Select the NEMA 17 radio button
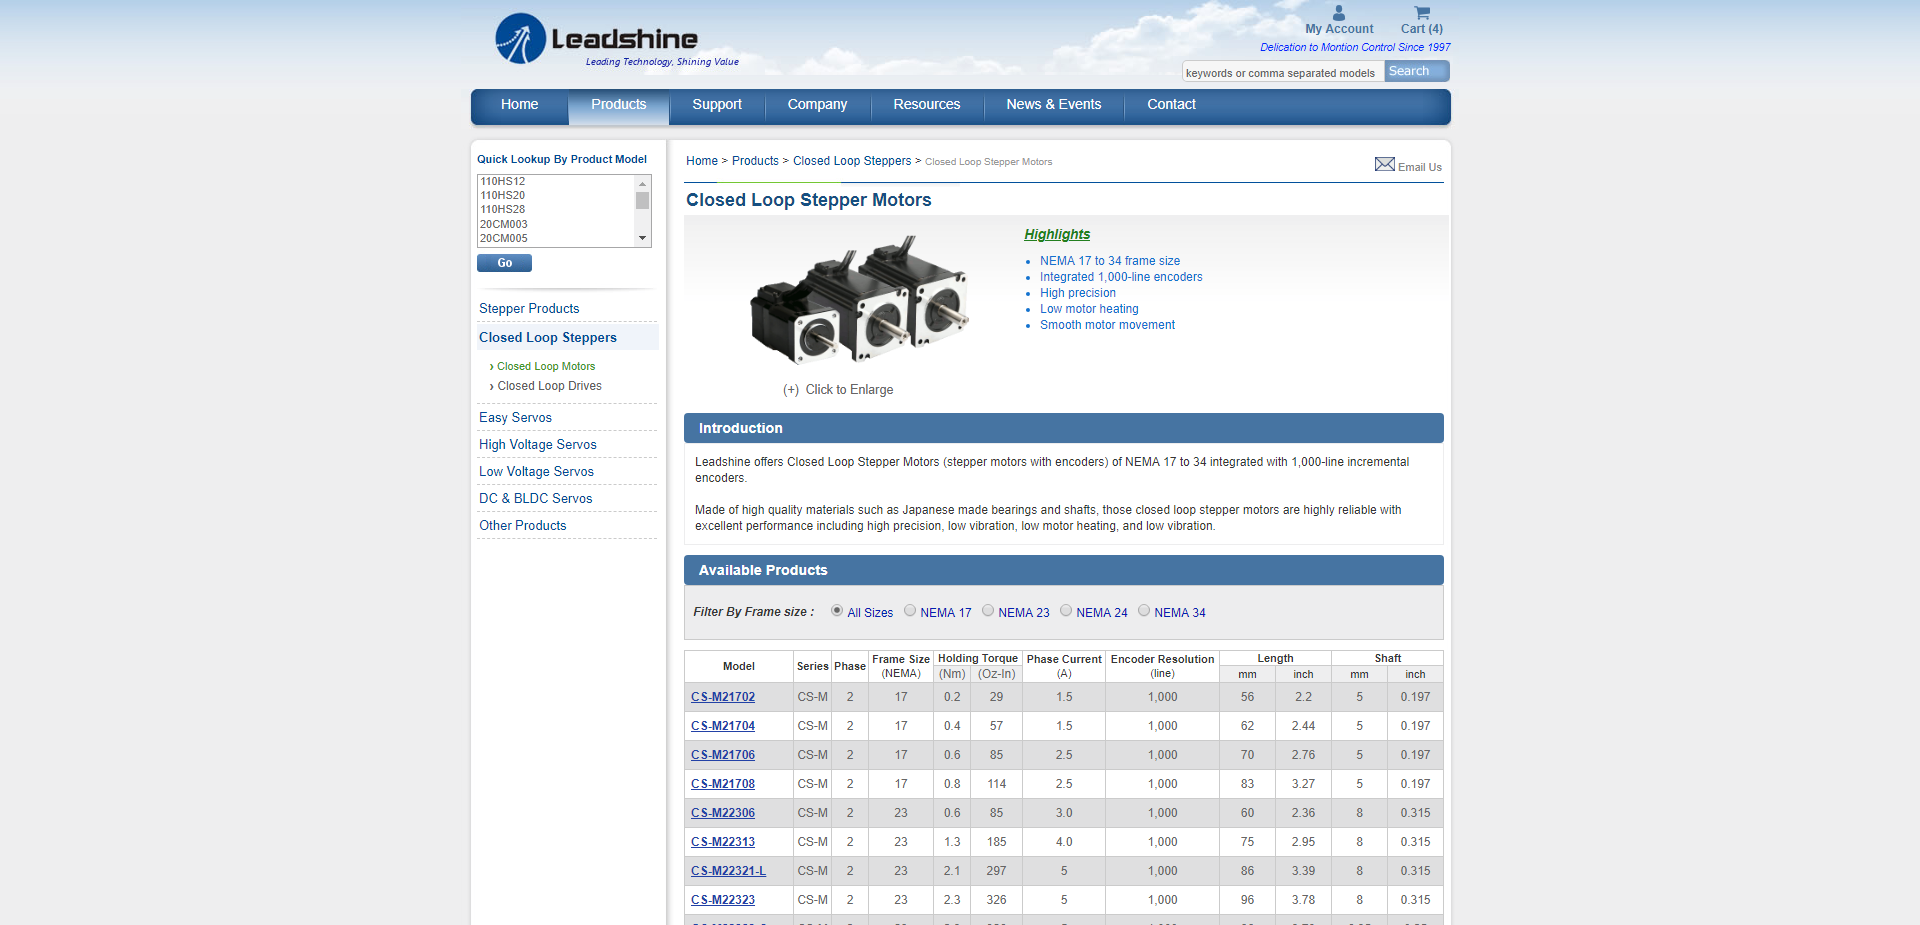Viewport: 1920px width, 925px height. click(x=910, y=611)
